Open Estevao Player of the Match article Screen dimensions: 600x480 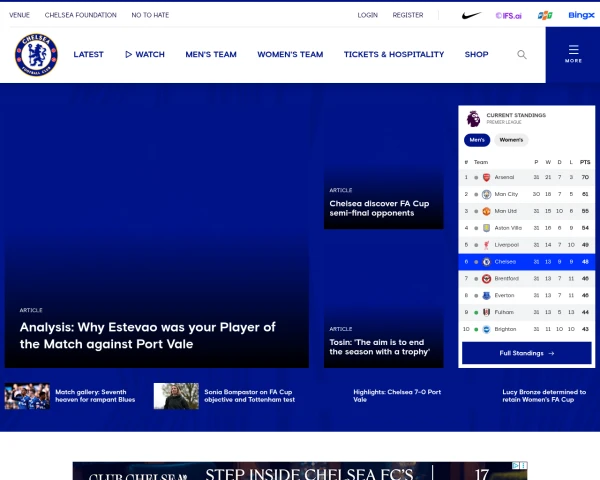(147, 336)
